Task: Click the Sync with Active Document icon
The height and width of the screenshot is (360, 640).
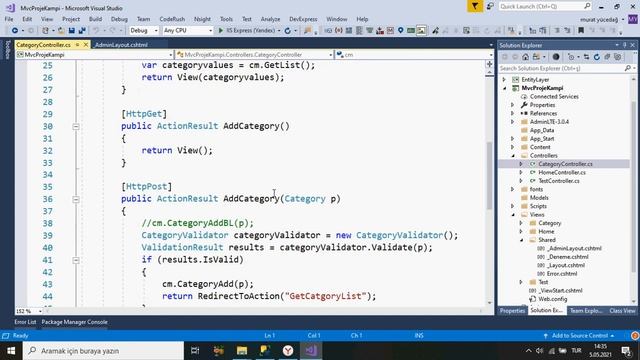Action: point(587,57)
